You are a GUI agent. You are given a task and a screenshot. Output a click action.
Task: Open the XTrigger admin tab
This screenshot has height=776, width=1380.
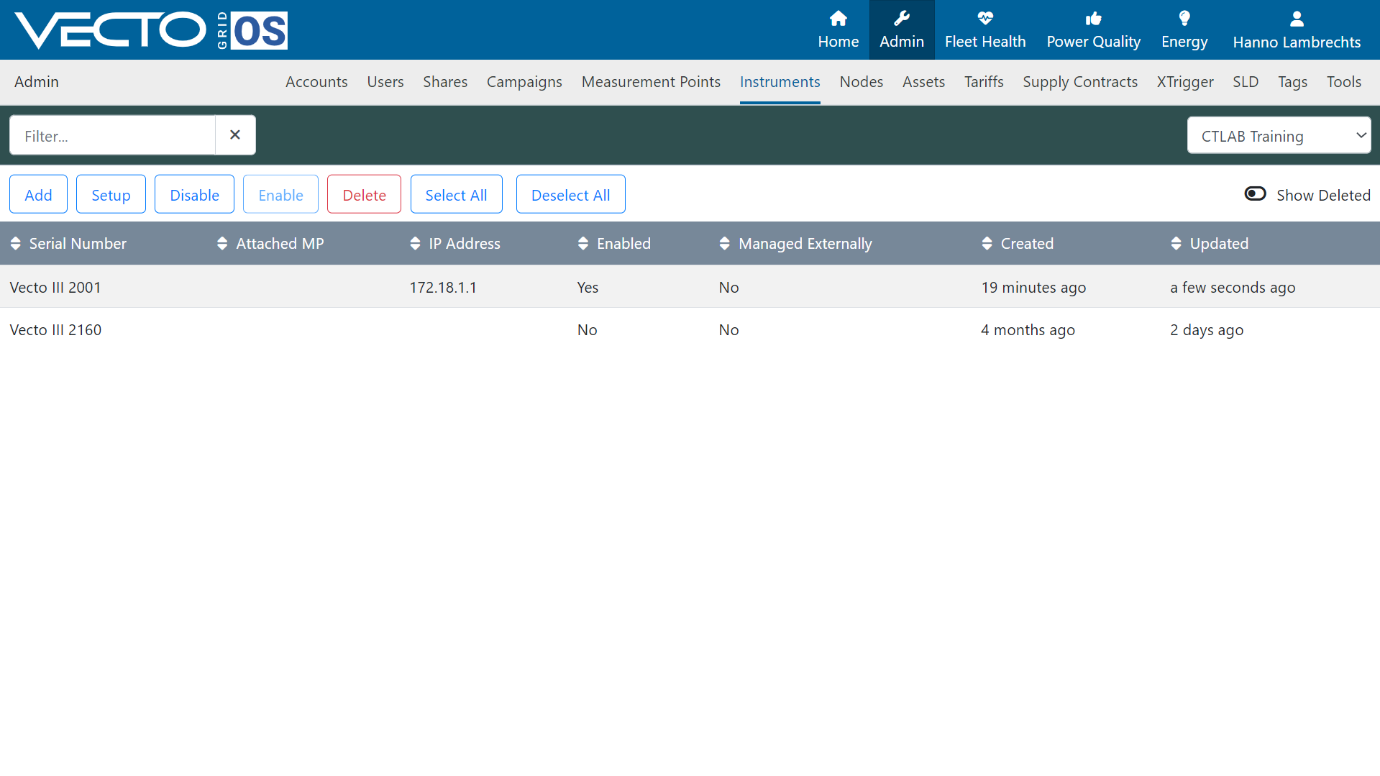tap(1185, 82)
